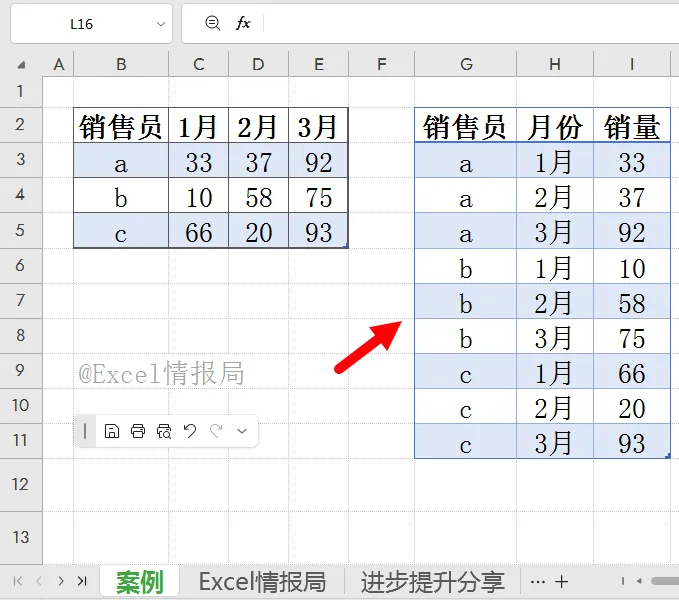Viewport: 679px width, 600px height.
Task: Click the next sheet arrow
Action: pyautogui.click(x=61, y=581)
